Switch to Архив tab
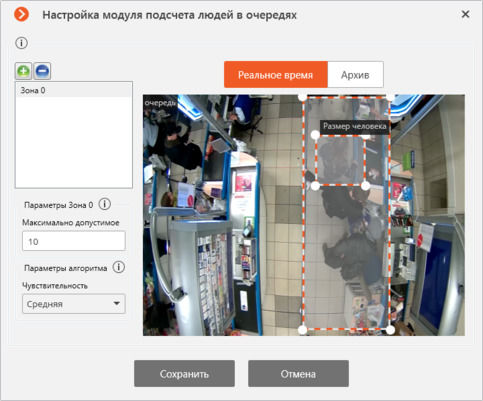This screenshot has height=401, width=483. click(355, 75)
